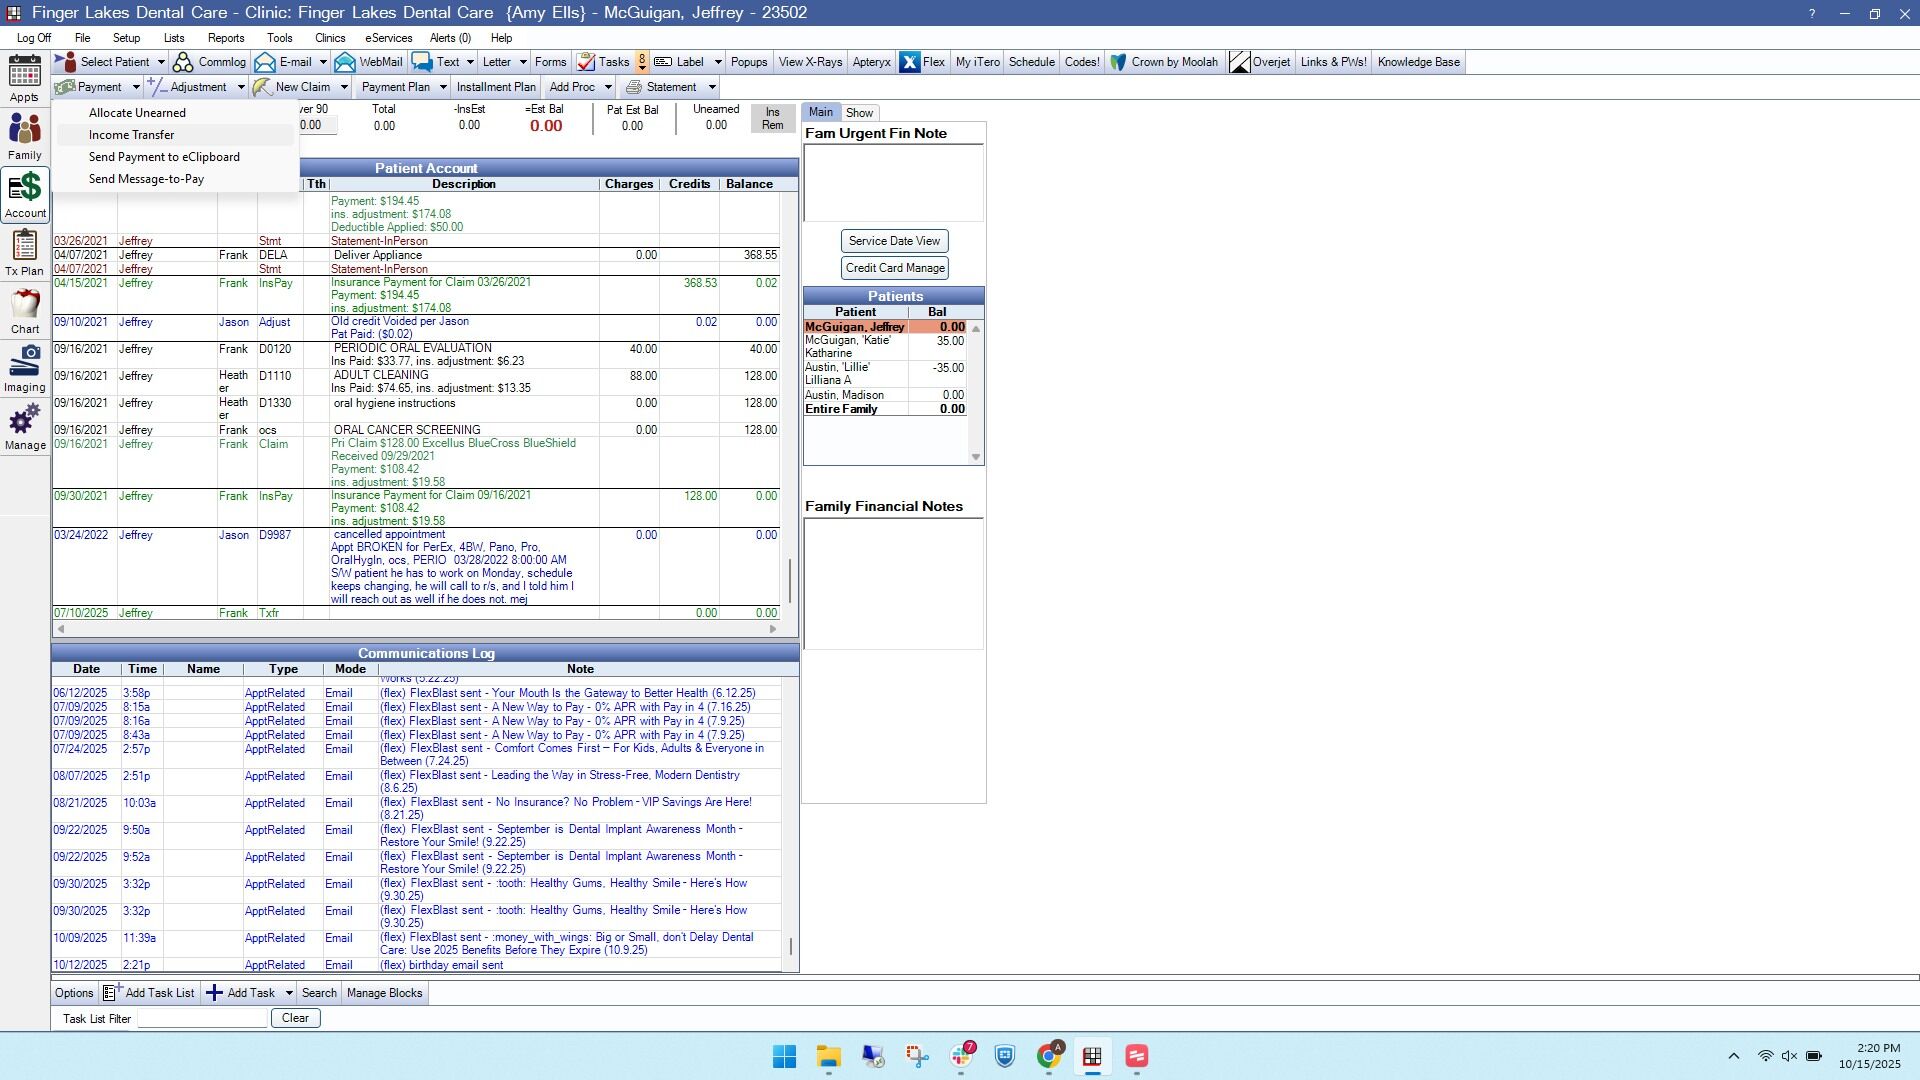
Task: Expand the Statement dropdown arrow
Action: (x=712, y=87)
